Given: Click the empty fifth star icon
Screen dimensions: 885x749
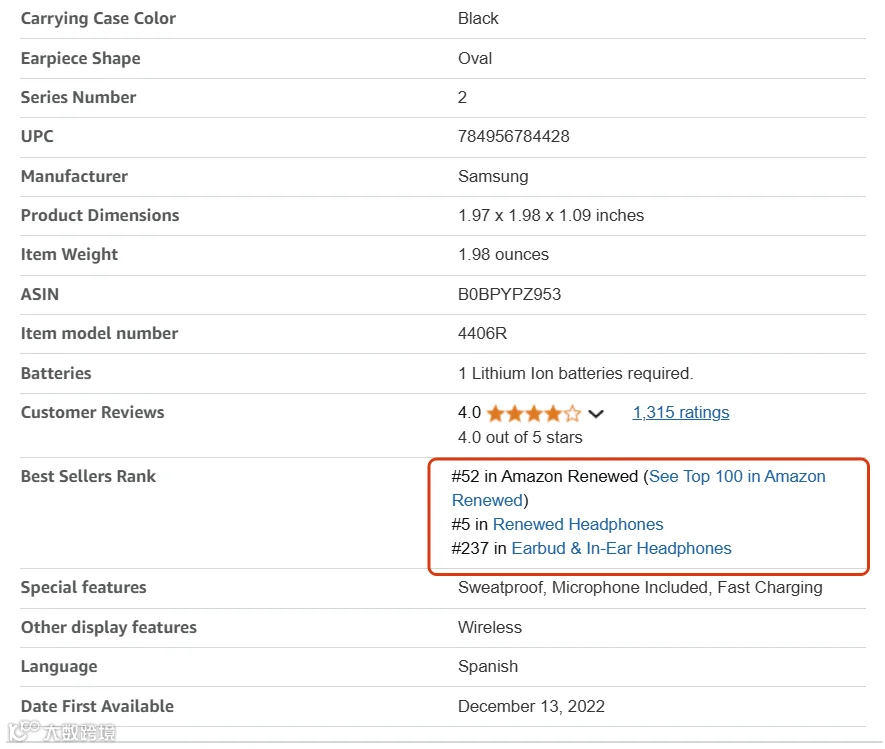Looking at the screenshot, I should 572,413.
